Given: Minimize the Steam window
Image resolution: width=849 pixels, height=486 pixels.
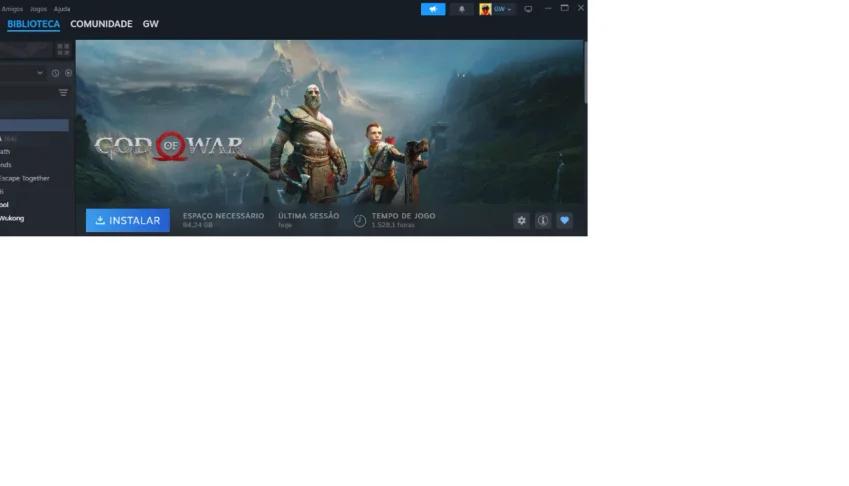Looking at the screenshot, I should [x=548, y=8].
